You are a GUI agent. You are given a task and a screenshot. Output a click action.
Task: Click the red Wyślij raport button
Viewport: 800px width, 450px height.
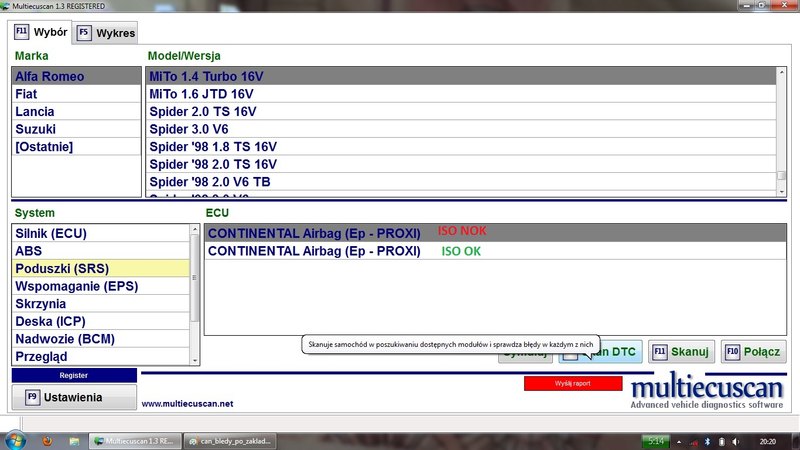click(x=573, y=383)
